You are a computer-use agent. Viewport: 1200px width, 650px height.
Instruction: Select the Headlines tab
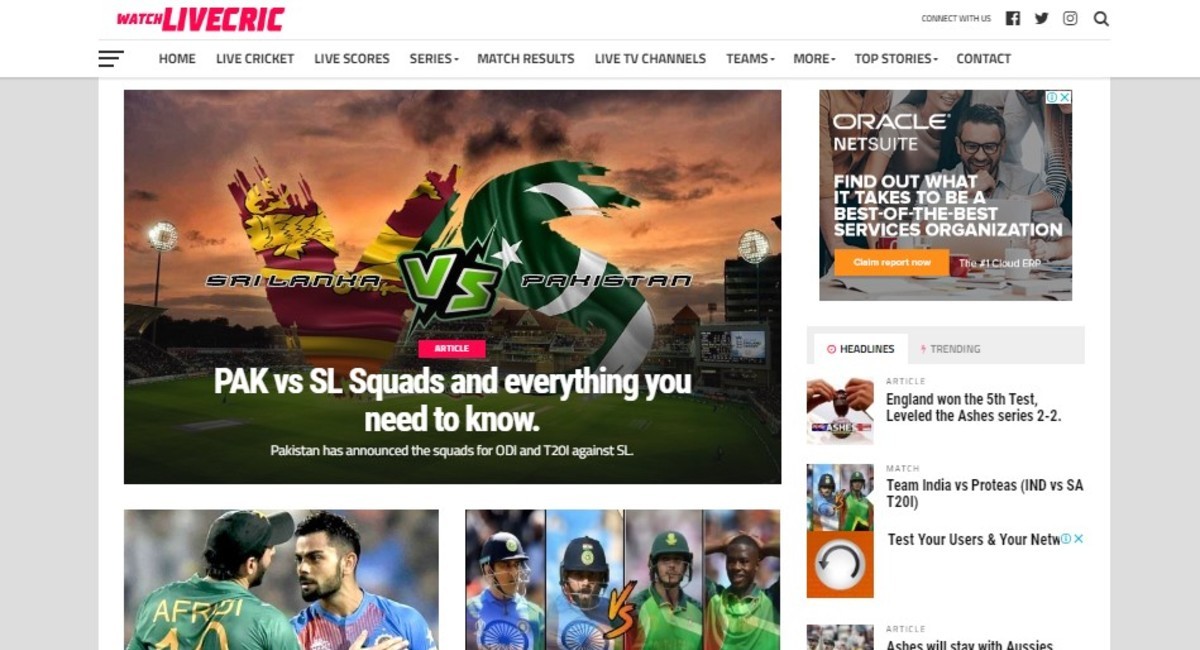click(861, 349)
